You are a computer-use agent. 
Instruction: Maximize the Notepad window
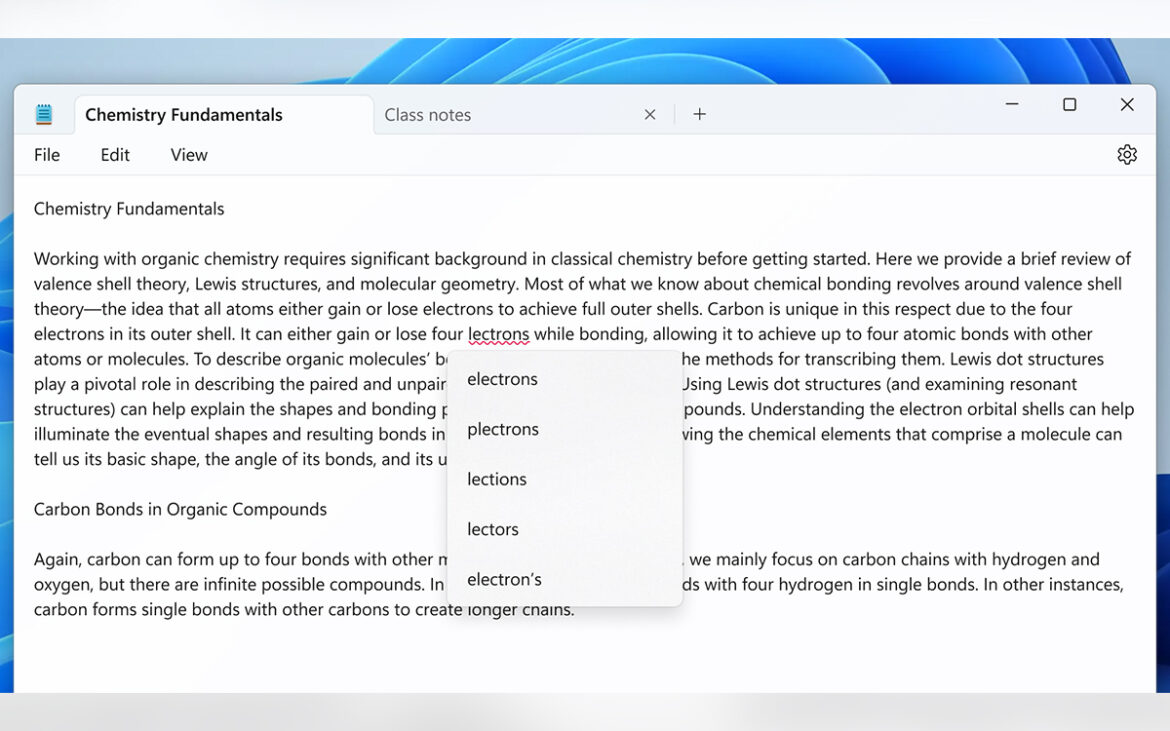pos(1069,105)
